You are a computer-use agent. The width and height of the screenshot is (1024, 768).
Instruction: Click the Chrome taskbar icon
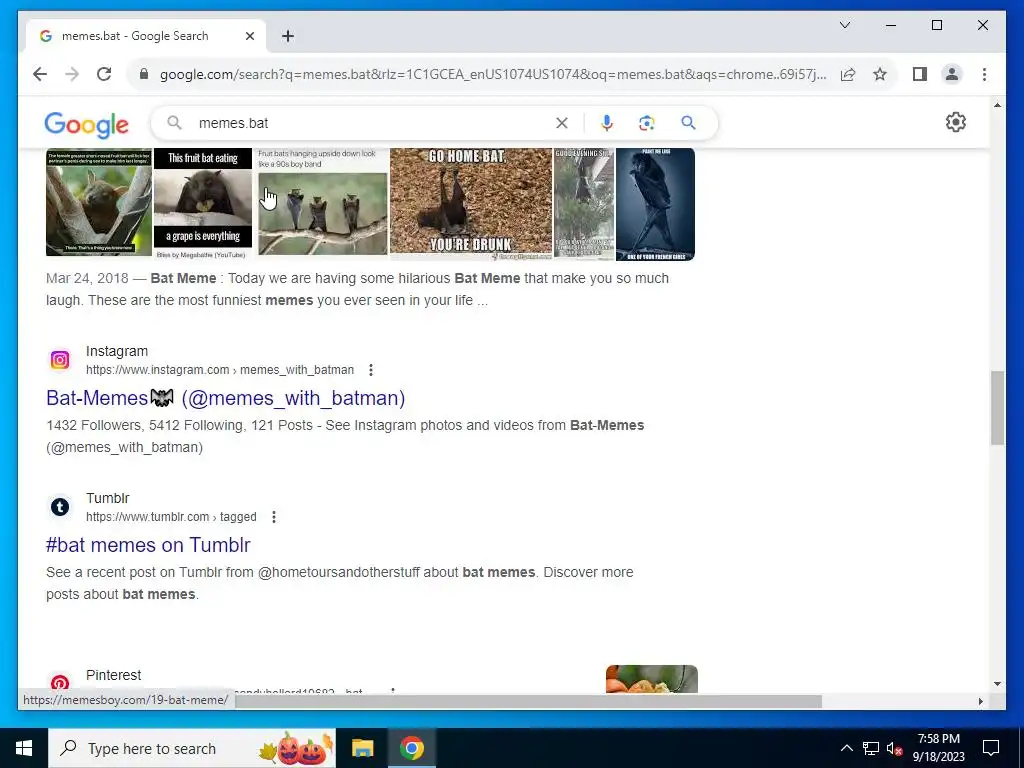(411, 748)
